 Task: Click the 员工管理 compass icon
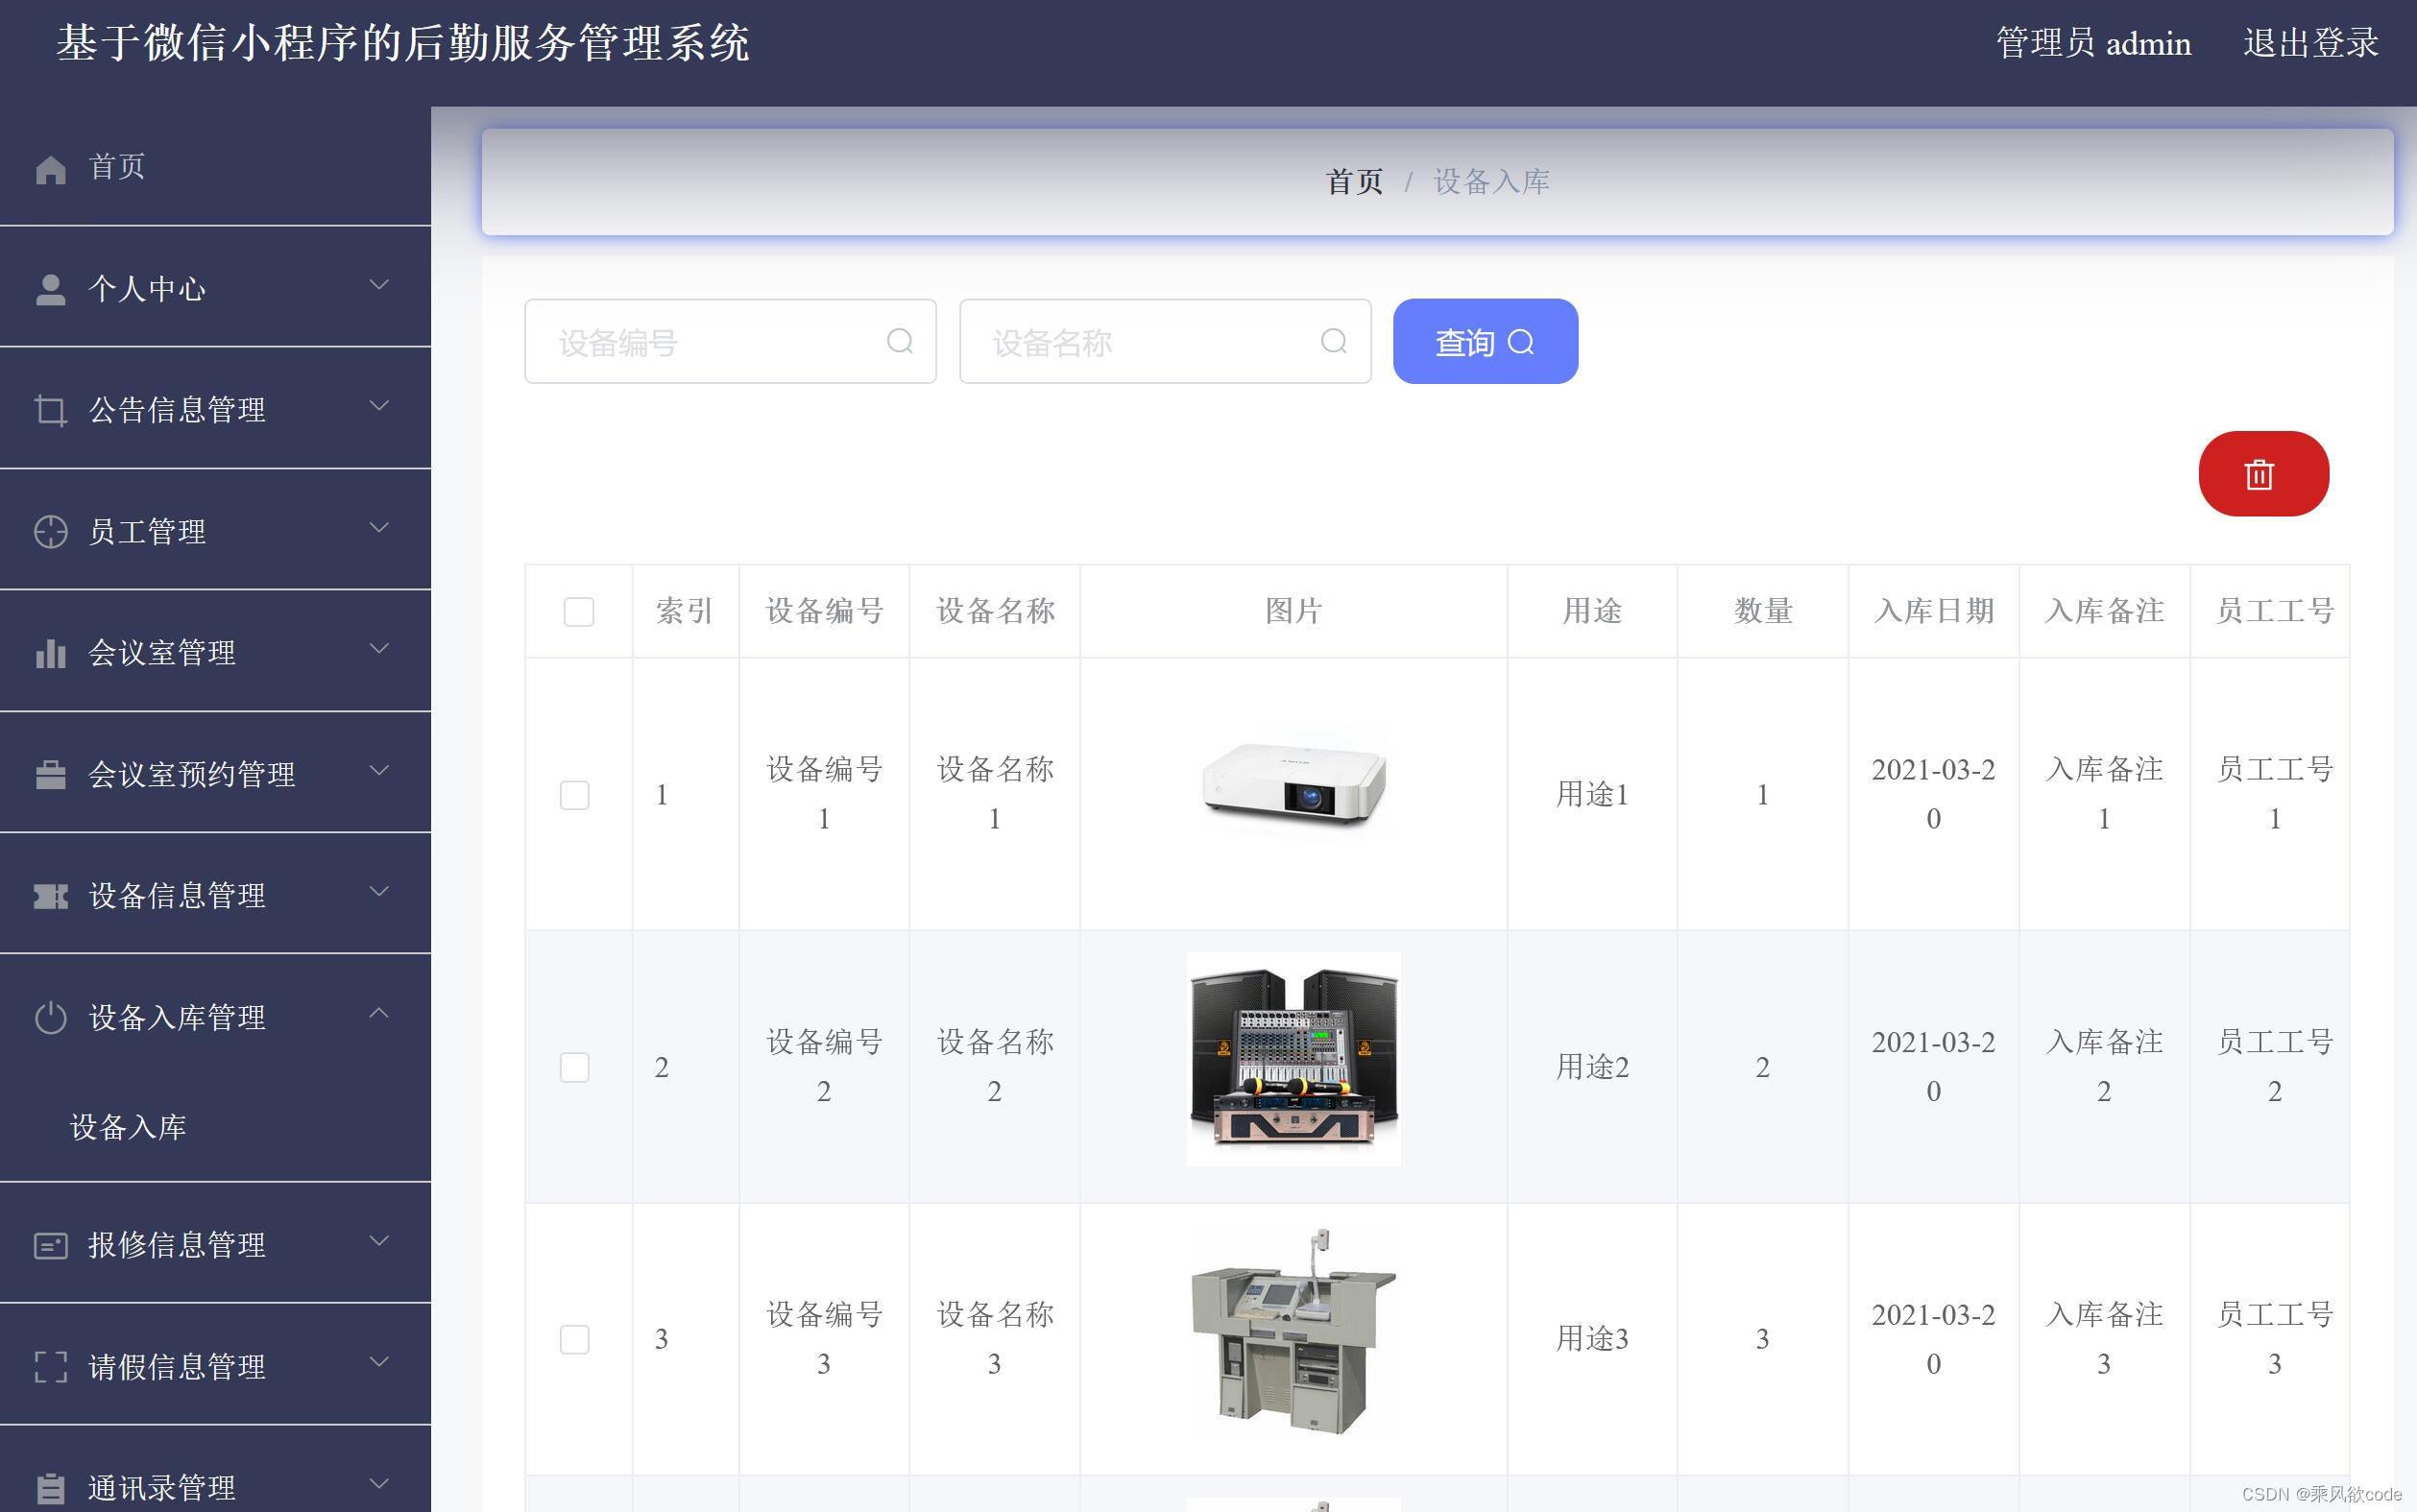[x=51, y=532]
